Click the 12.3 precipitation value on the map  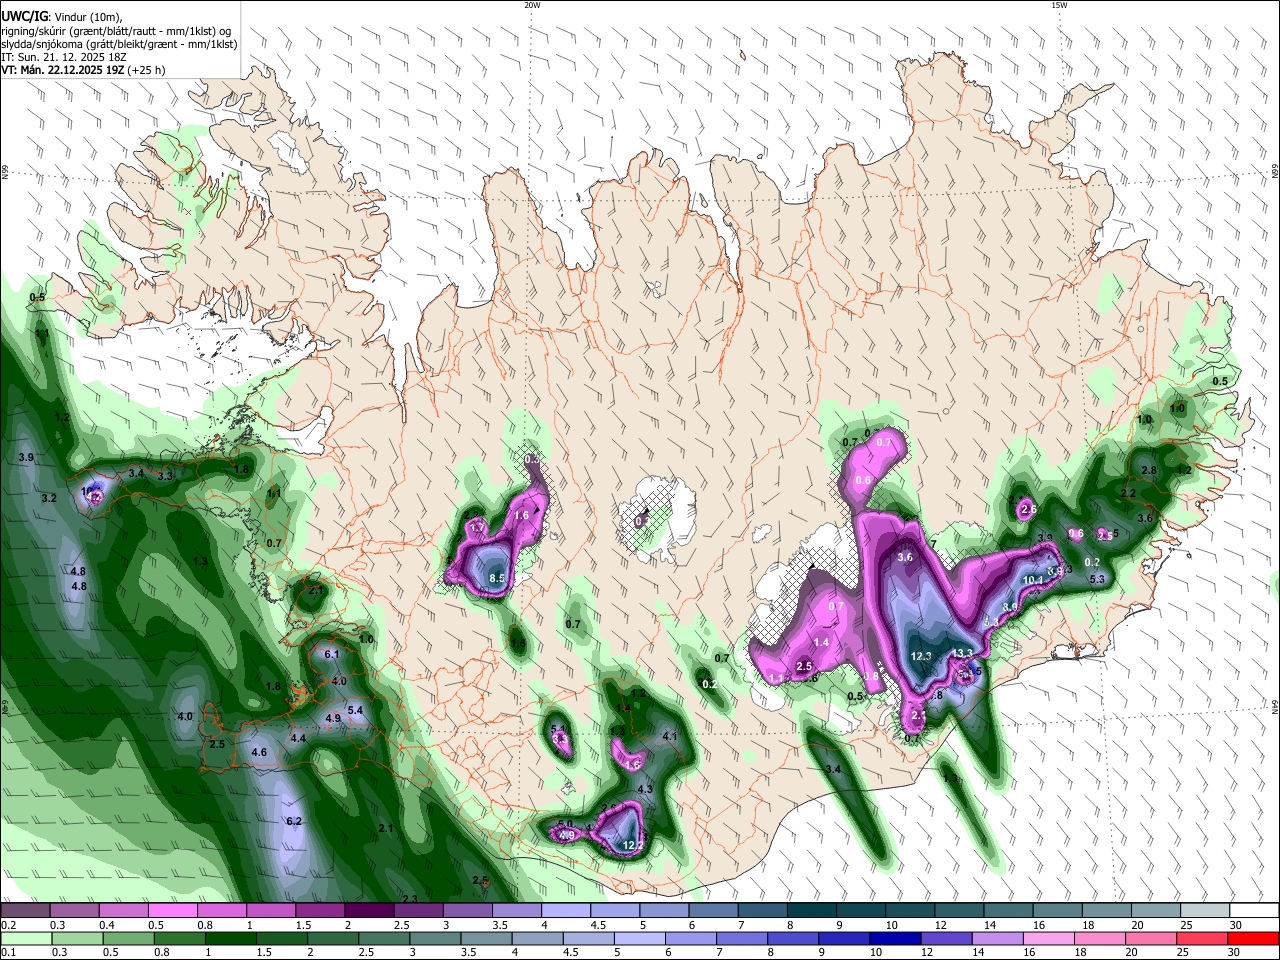pyautogui.click(x=921, y=656)
